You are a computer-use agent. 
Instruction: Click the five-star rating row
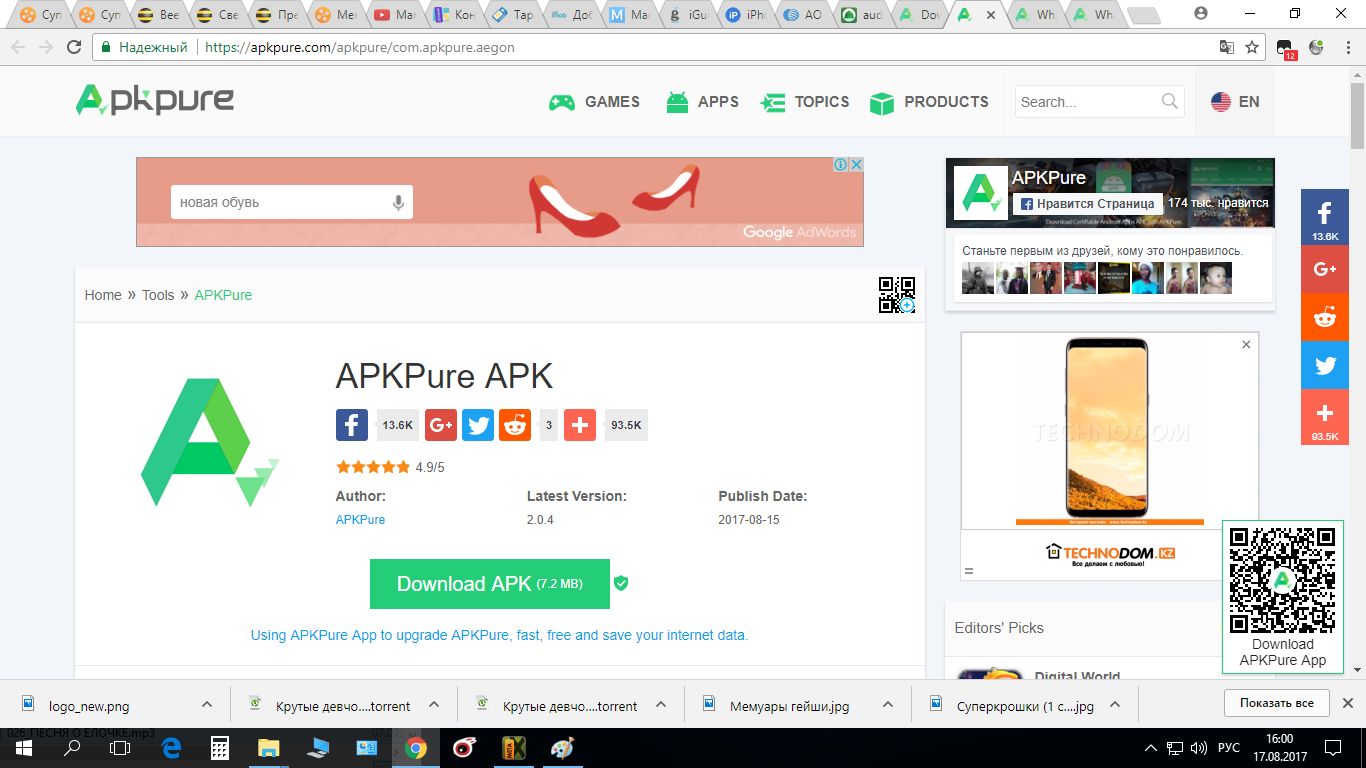[x=373, y=467]
